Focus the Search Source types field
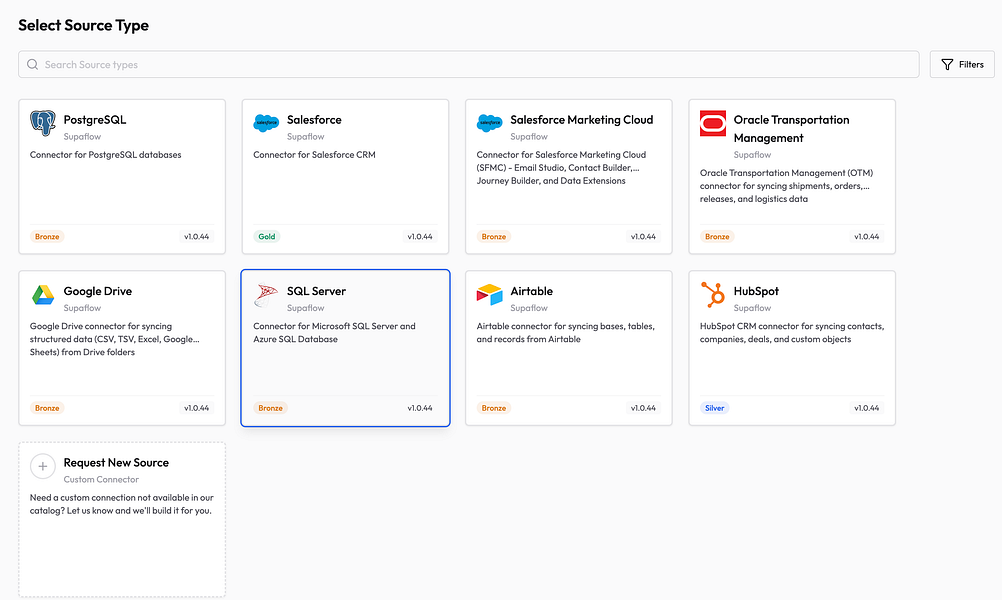This screenshot has width=1002, height=600. (468, 65)
